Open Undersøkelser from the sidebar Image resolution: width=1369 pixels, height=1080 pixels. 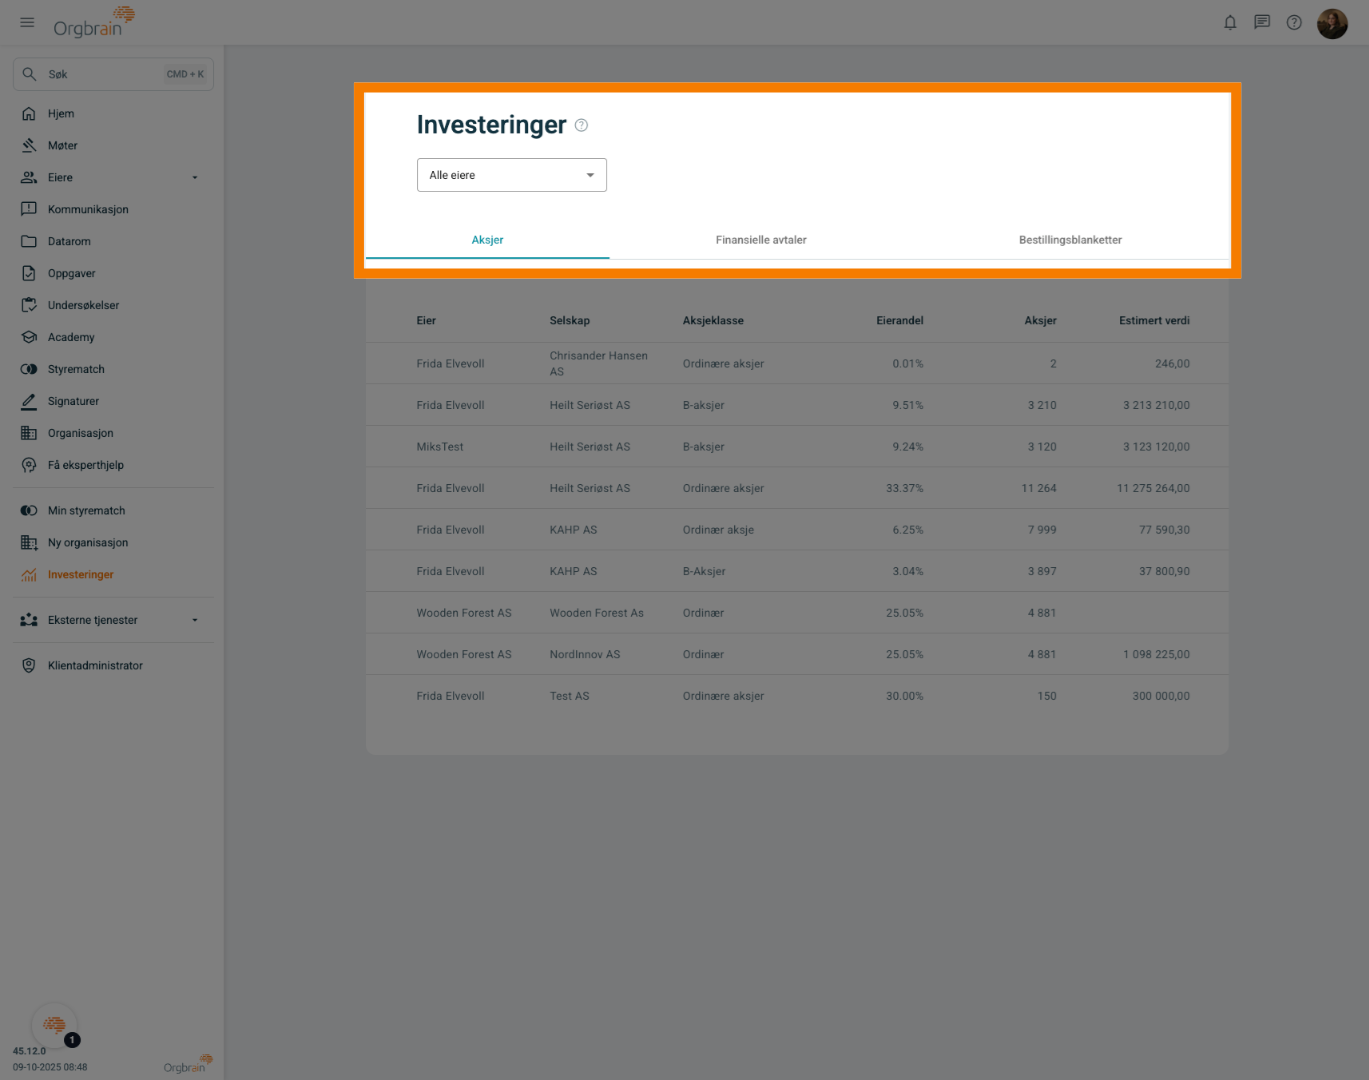click(x=83, y=306)
